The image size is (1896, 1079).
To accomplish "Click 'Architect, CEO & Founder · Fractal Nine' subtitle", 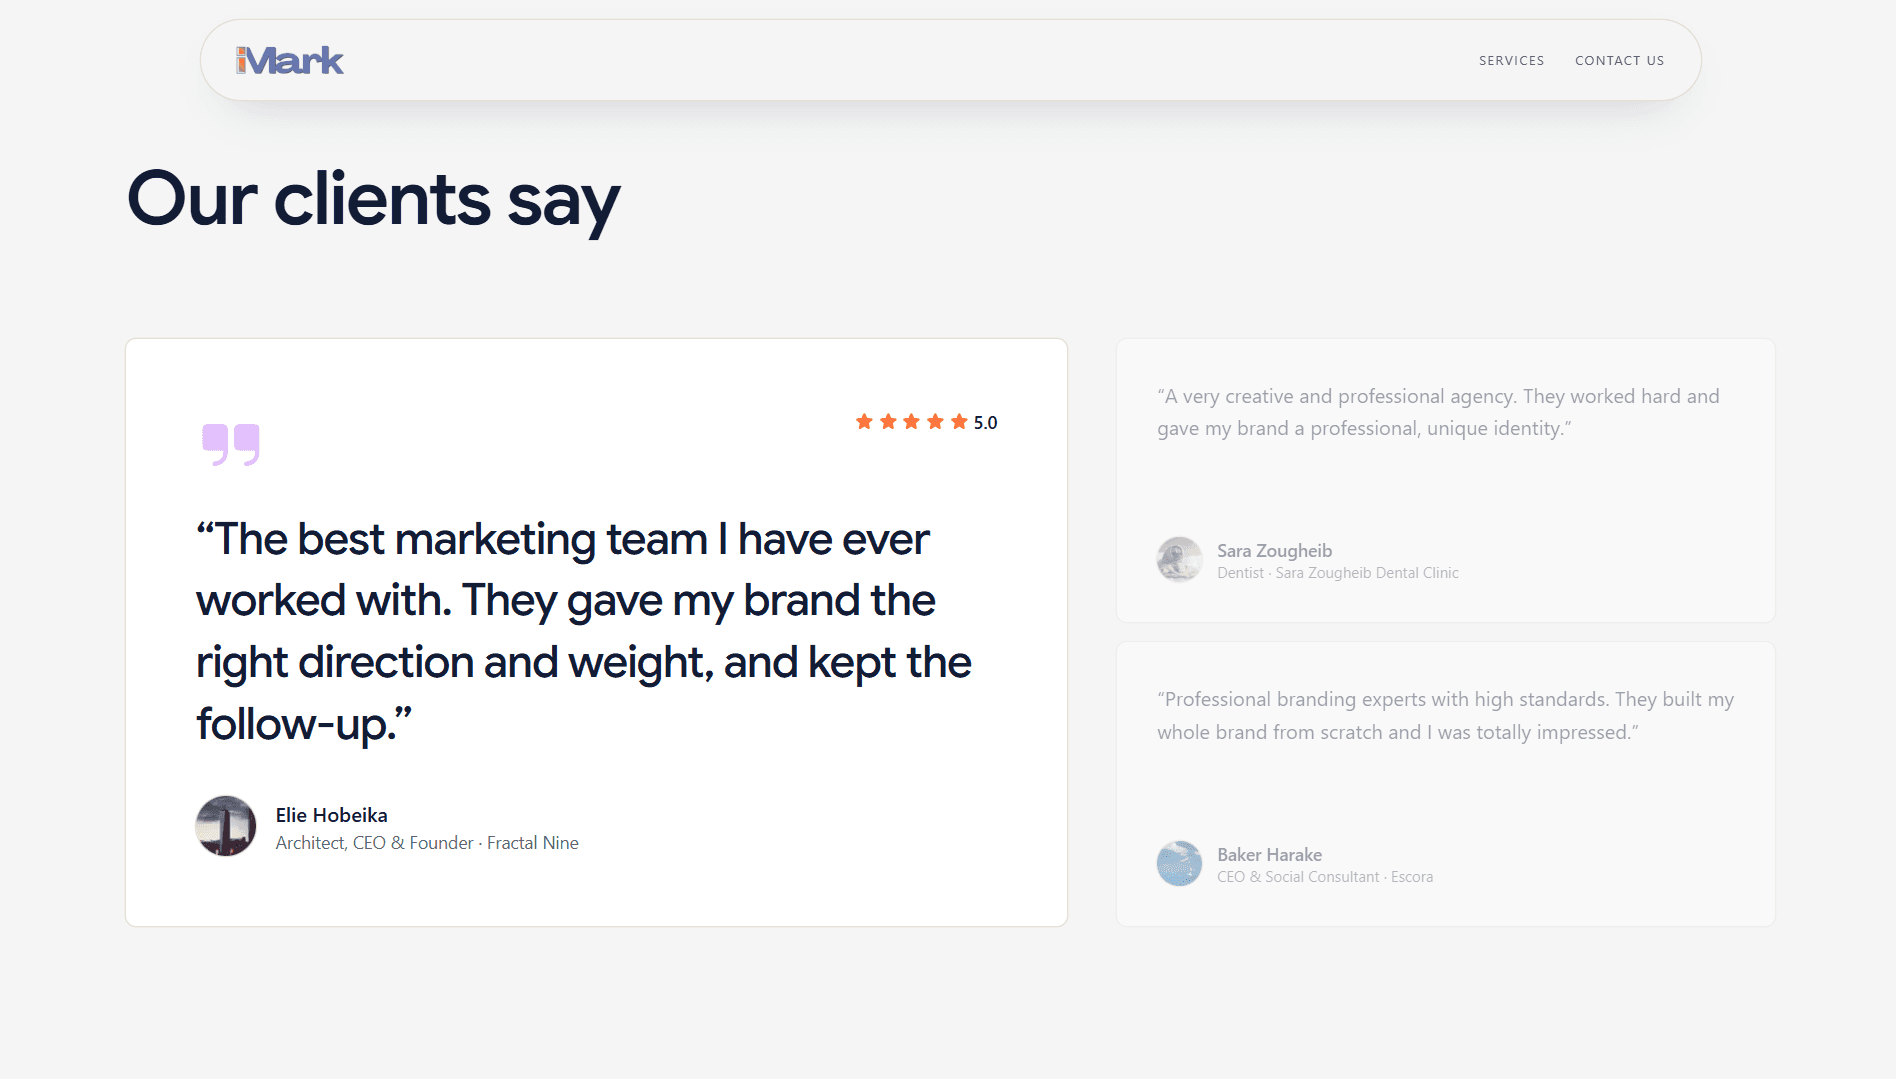I will coord(427,843).
